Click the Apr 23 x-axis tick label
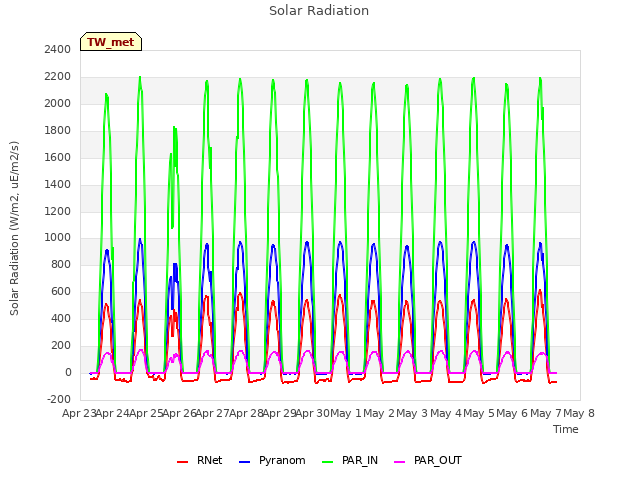 [x=79, y=413]
